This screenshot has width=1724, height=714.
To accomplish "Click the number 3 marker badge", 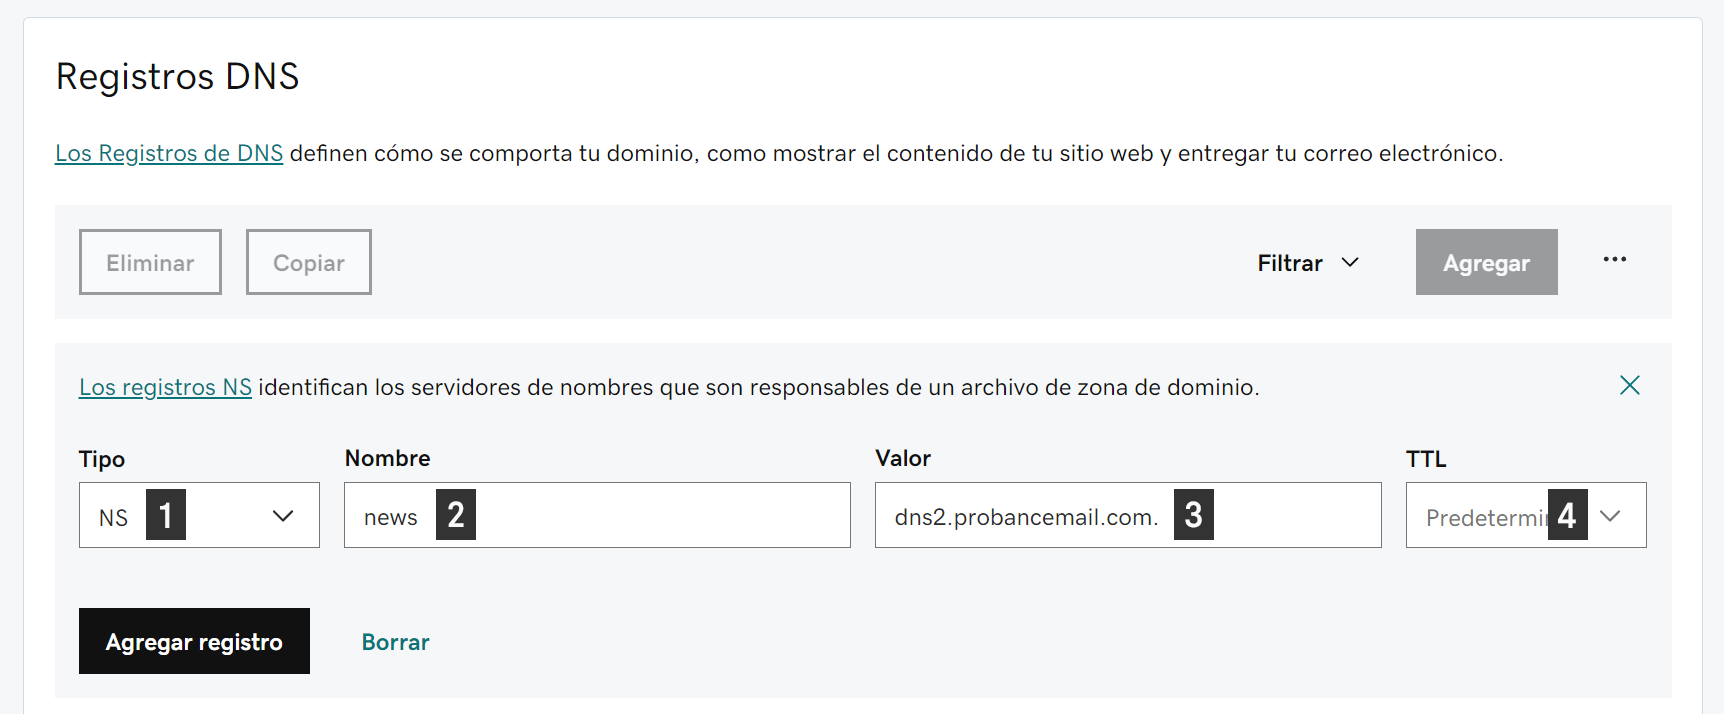I will [1194, 515].
